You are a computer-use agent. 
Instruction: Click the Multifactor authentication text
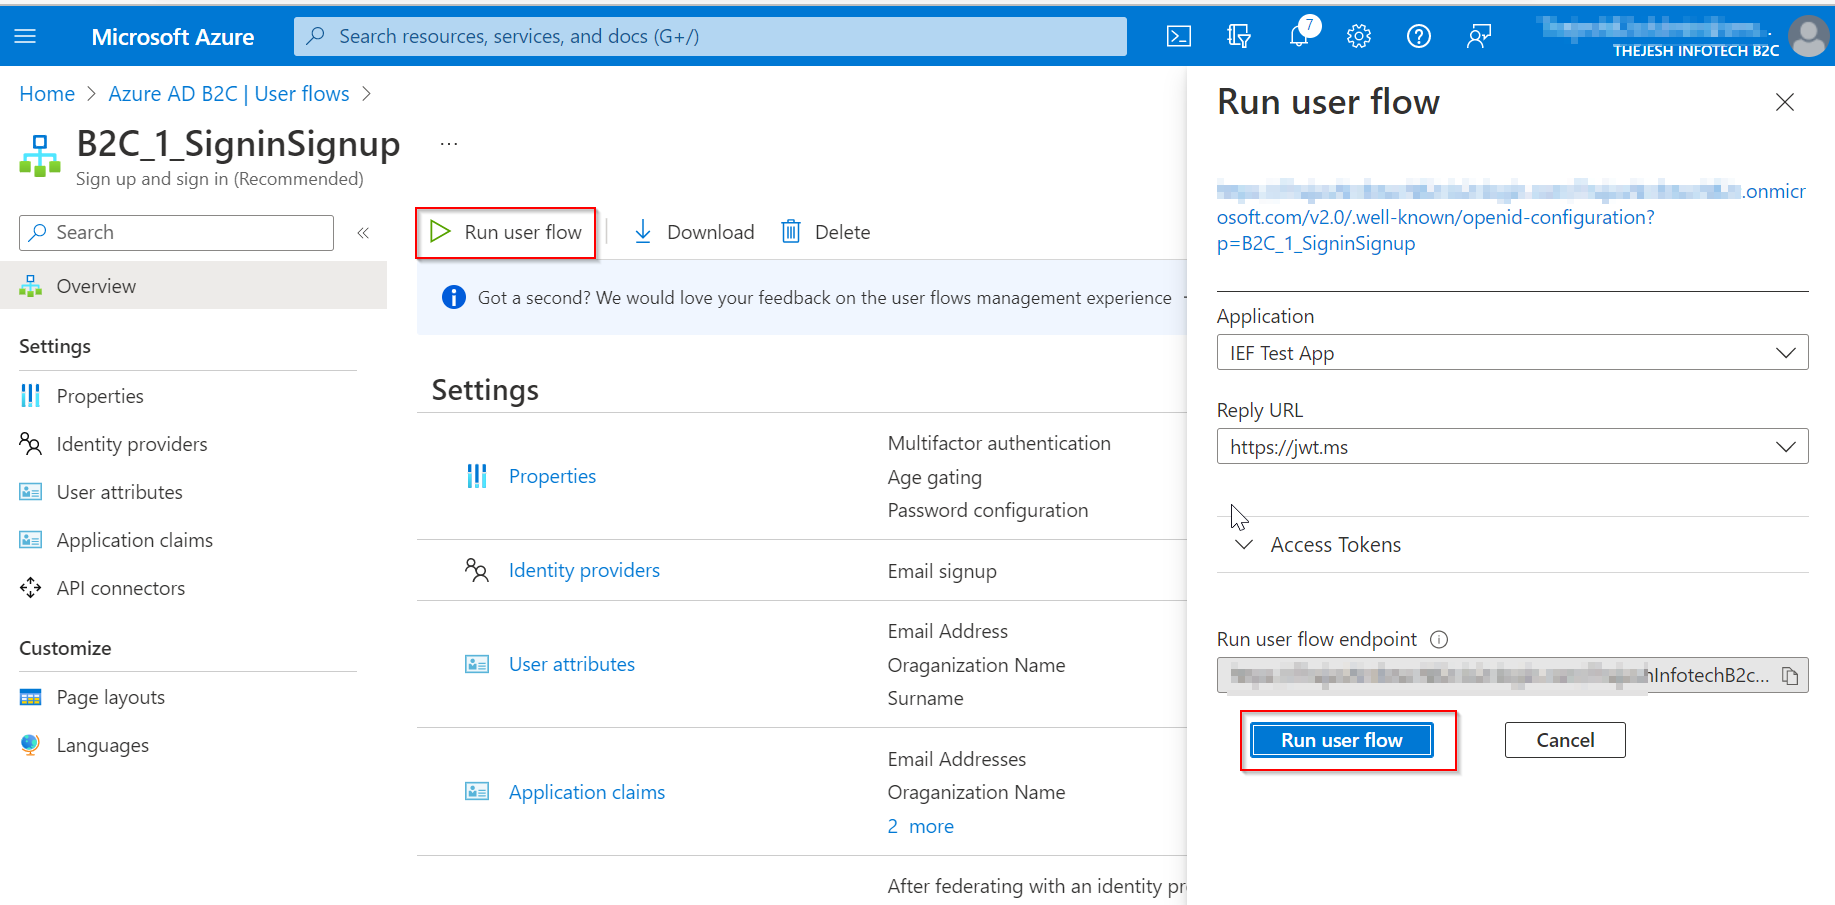coord(999,443)
